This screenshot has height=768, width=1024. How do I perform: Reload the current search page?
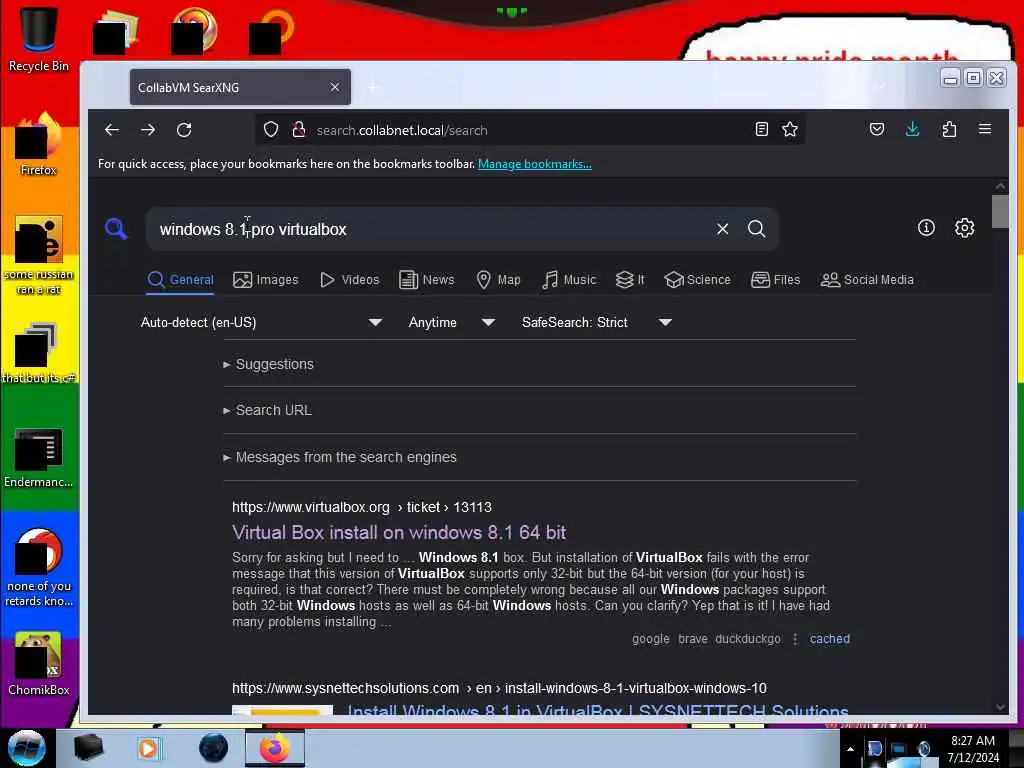(x=184, y=130)
